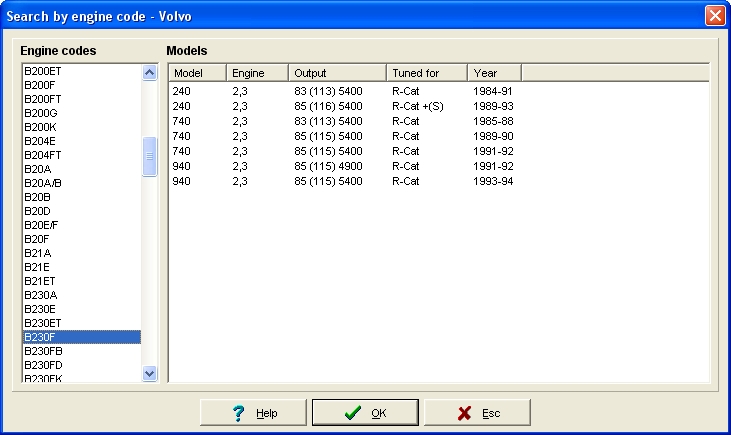Screen dimensions: 731x435
Task: Select the 240 model row for 1984-91
Action: [345, 91]
